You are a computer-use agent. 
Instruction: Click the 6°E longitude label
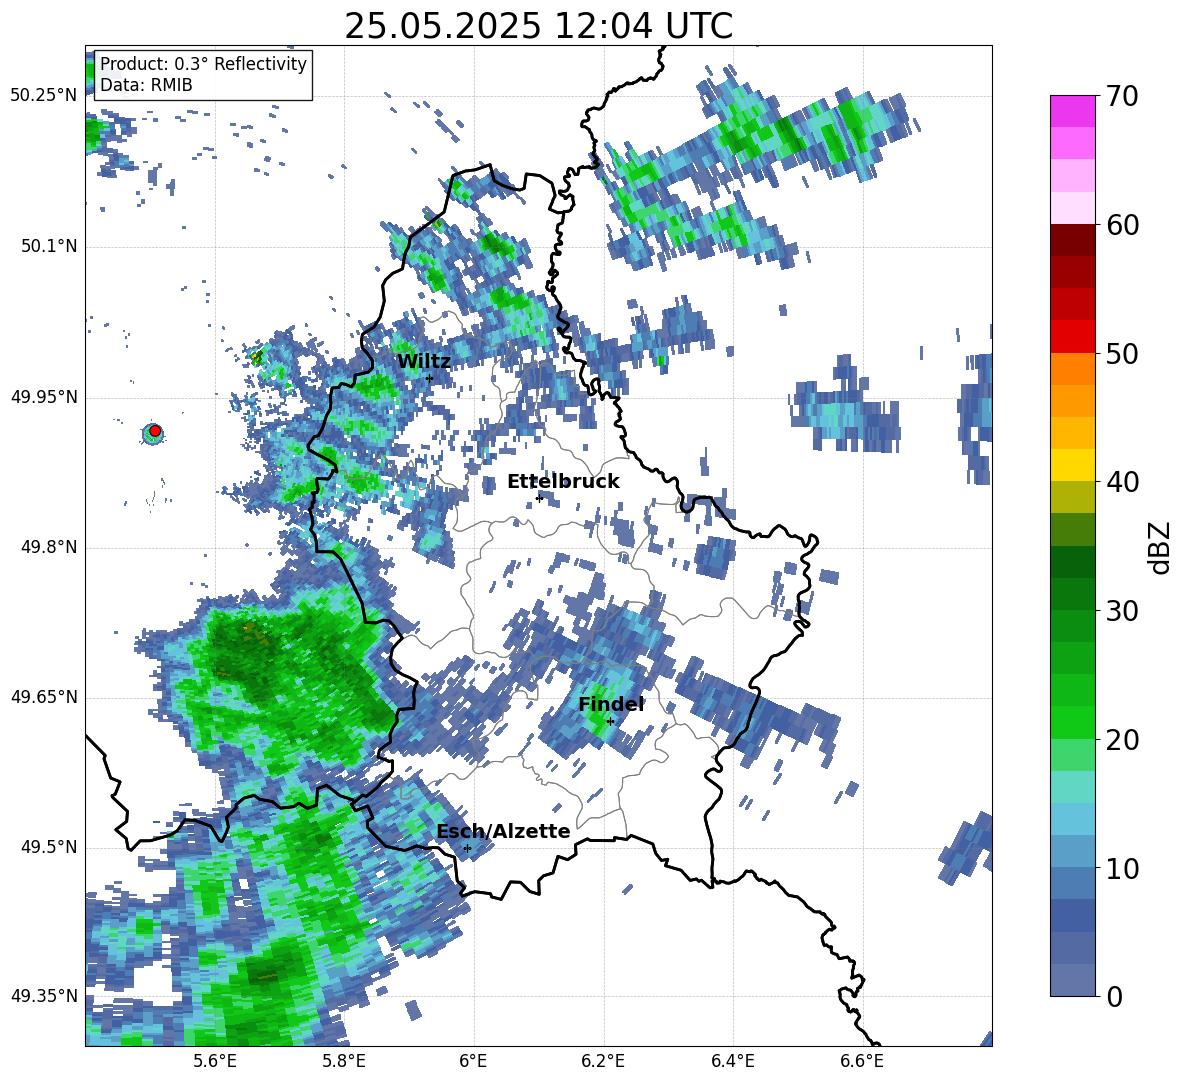[473, 1062]
